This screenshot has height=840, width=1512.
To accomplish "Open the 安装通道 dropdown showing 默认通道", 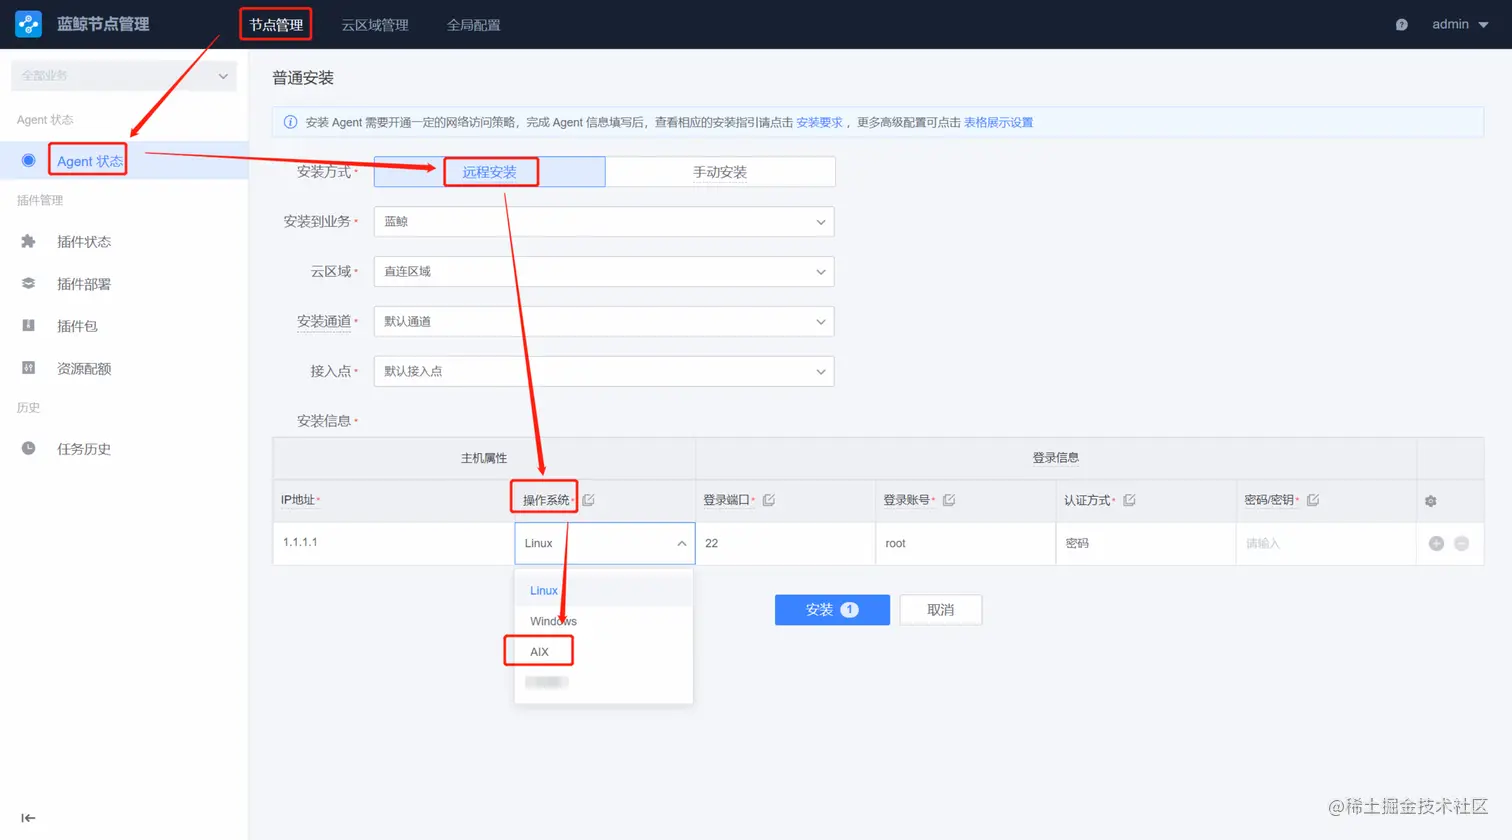I will coord(604,322).
